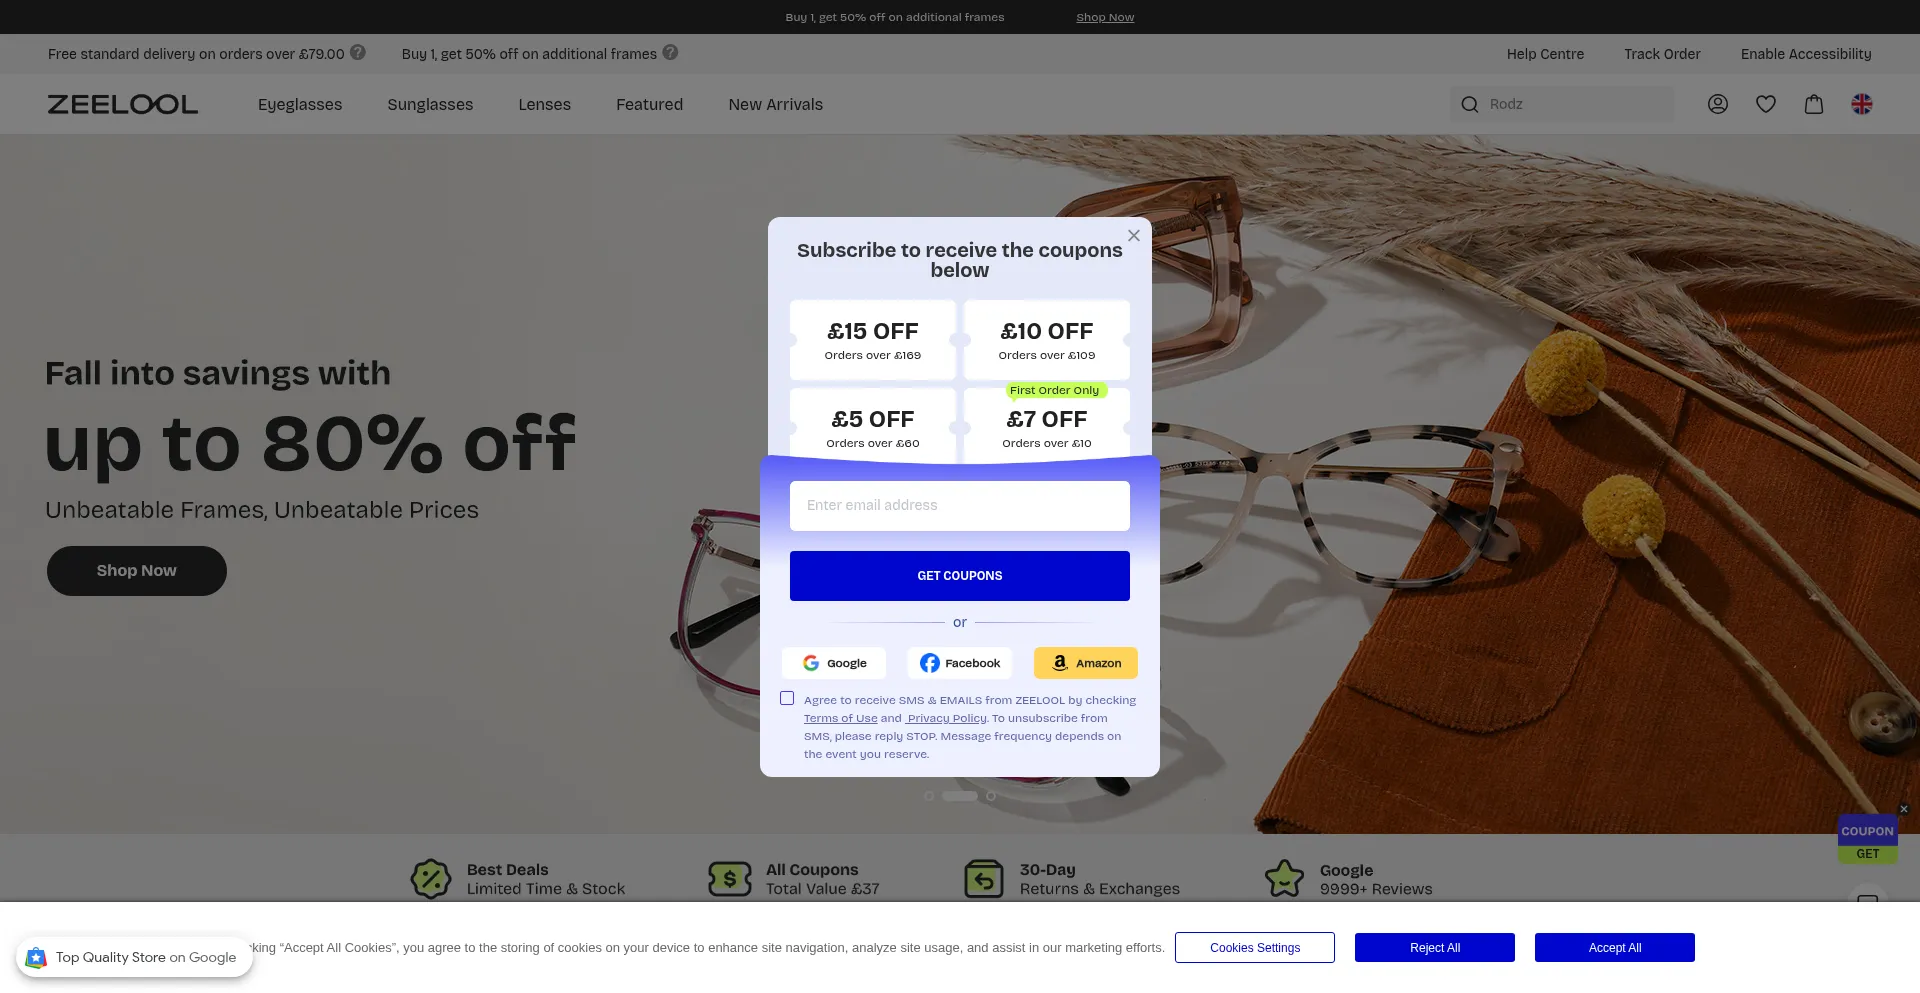Click Accept All cookies button
Image resolution: width=1920 pixels, height=993 pixels.
[x=1614, y=948]
